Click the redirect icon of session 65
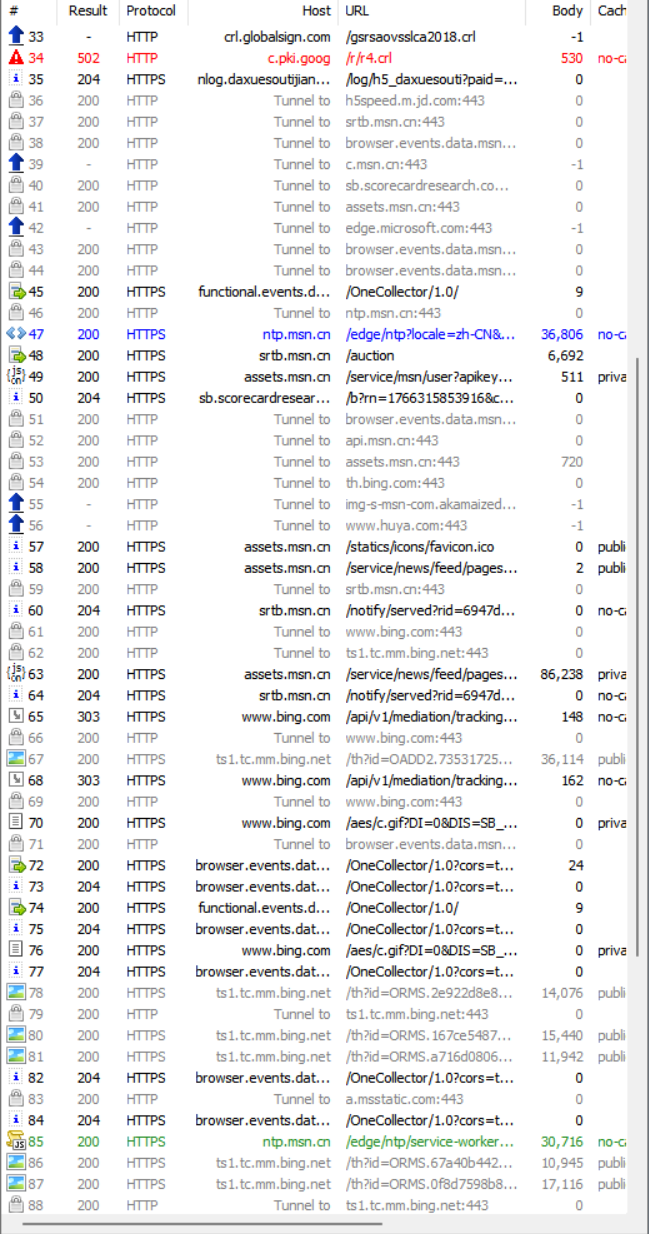The width and height of the screenshot is (649, 1234). (16, 717)
